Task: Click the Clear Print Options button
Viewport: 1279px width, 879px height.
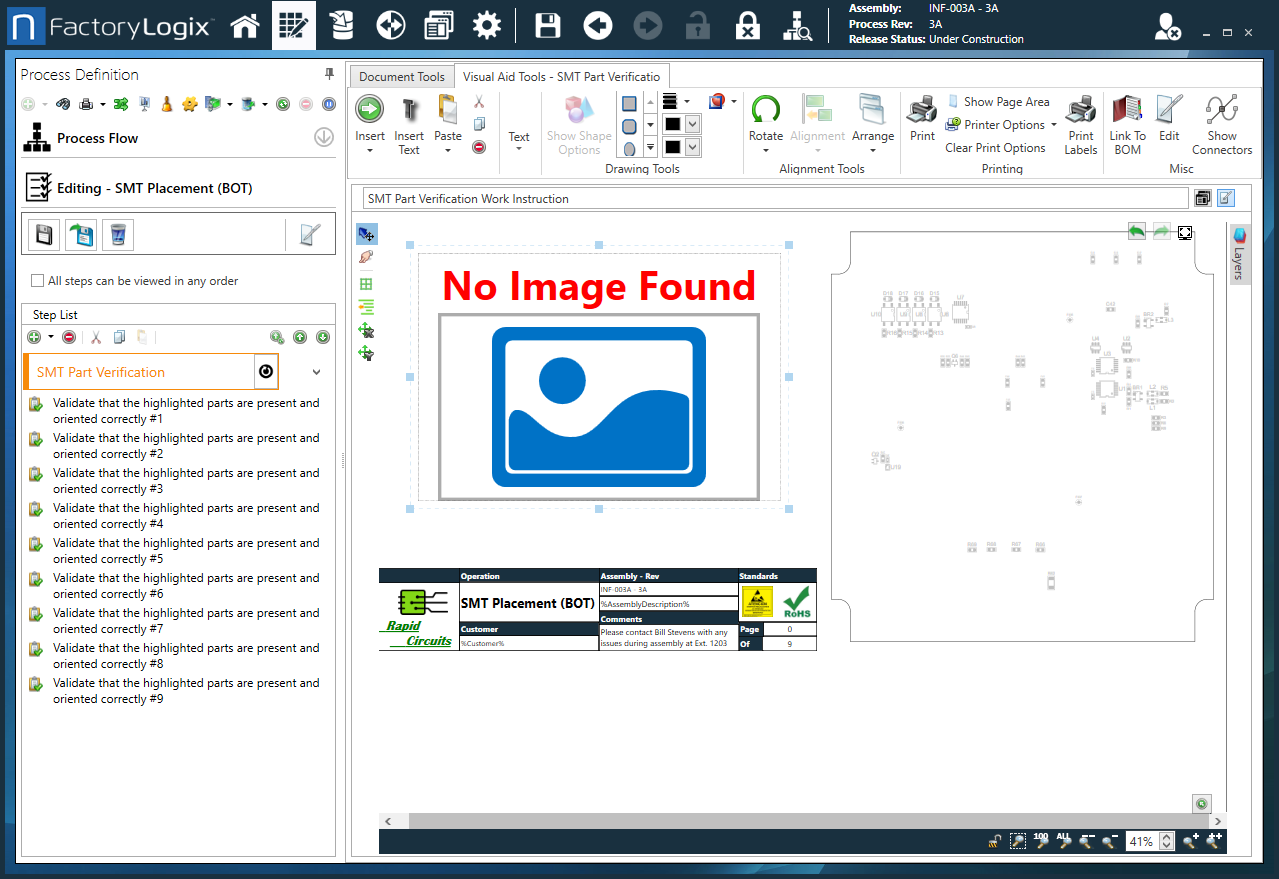Action: point(996,147)
